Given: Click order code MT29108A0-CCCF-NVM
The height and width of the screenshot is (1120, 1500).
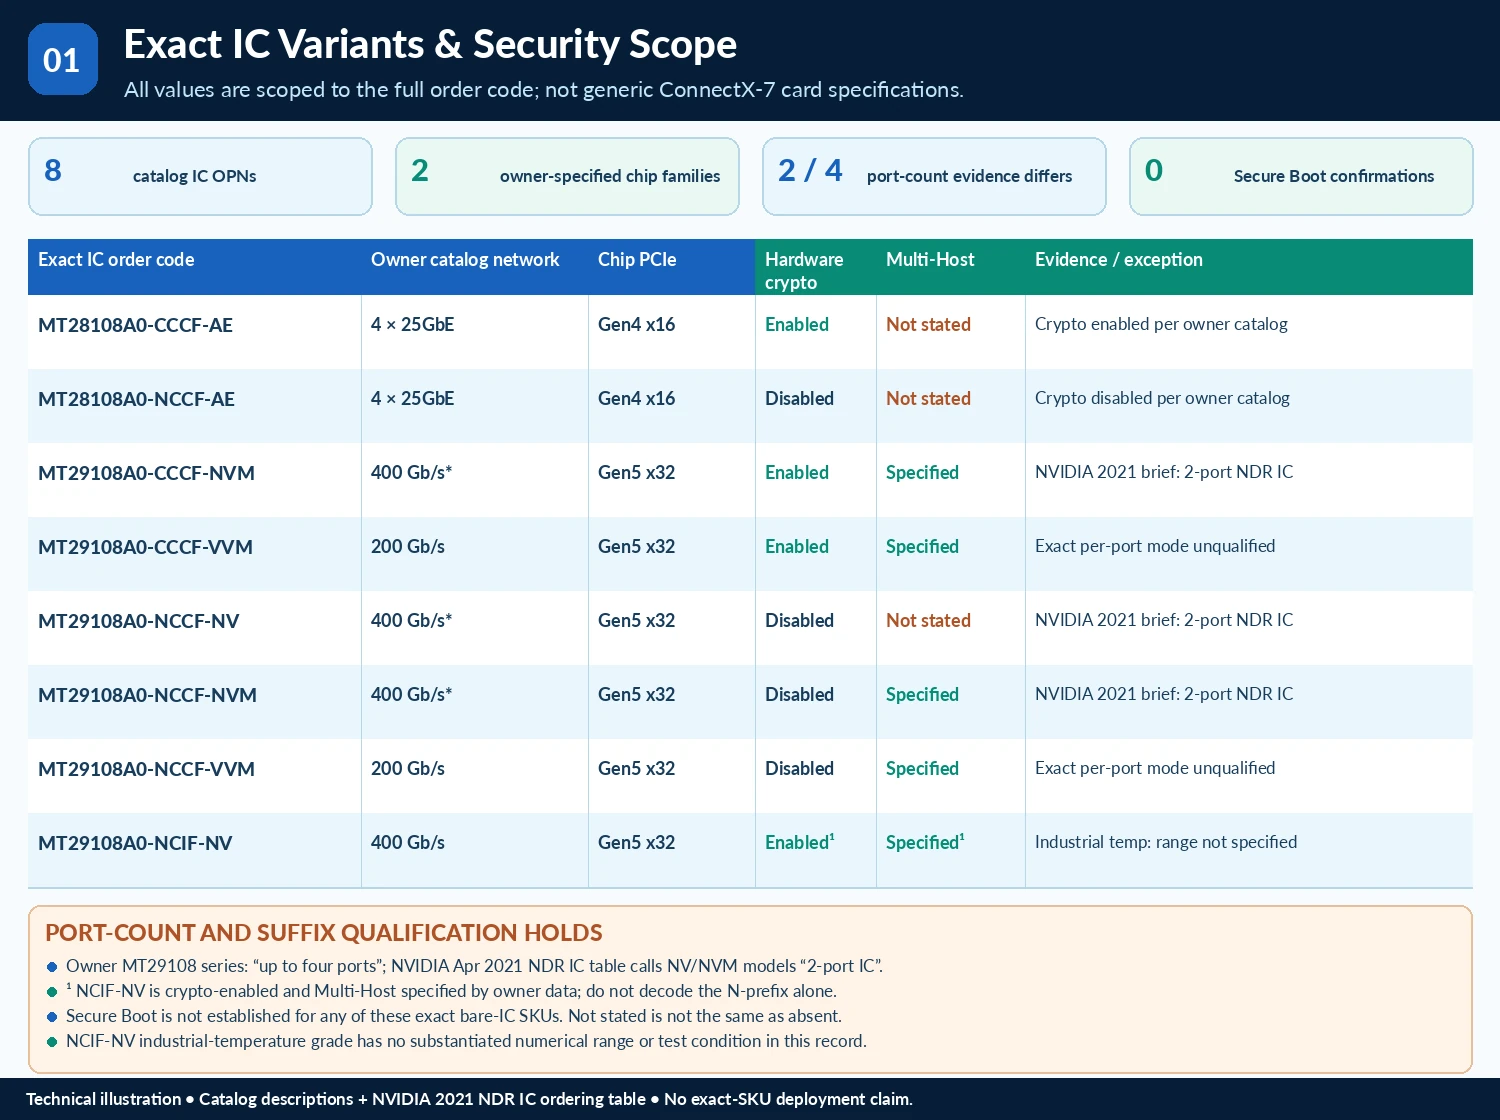Looking at the screenshot, I should [x=146, y=473].
